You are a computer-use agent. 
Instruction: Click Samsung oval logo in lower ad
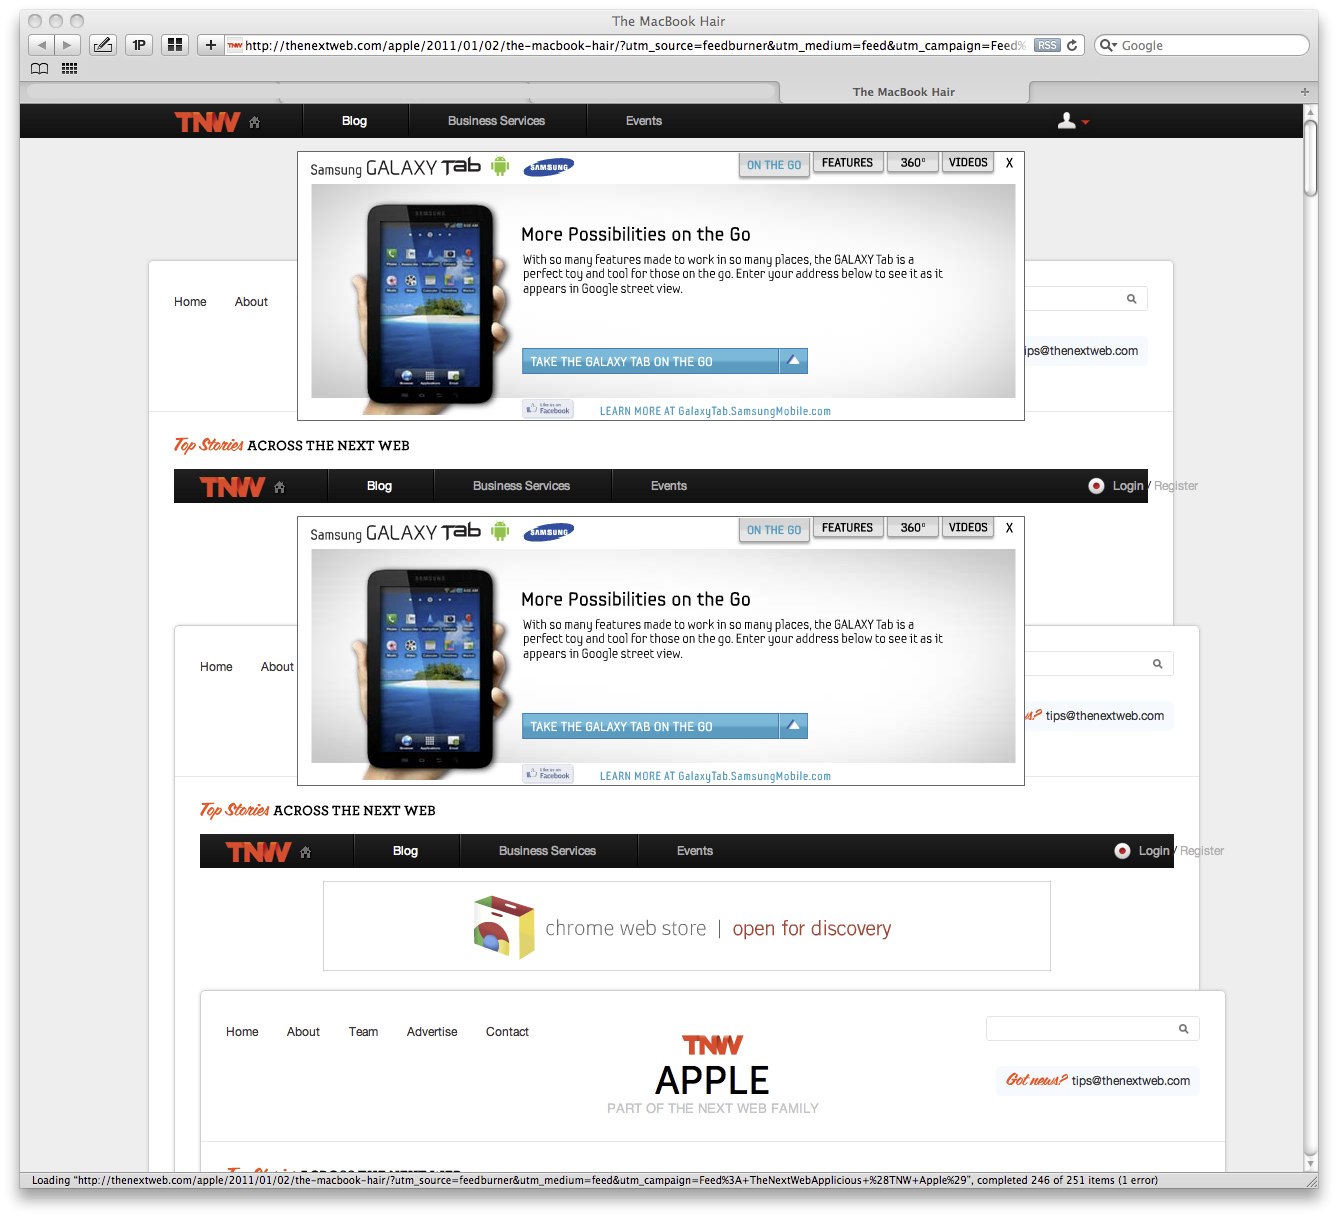549,532
